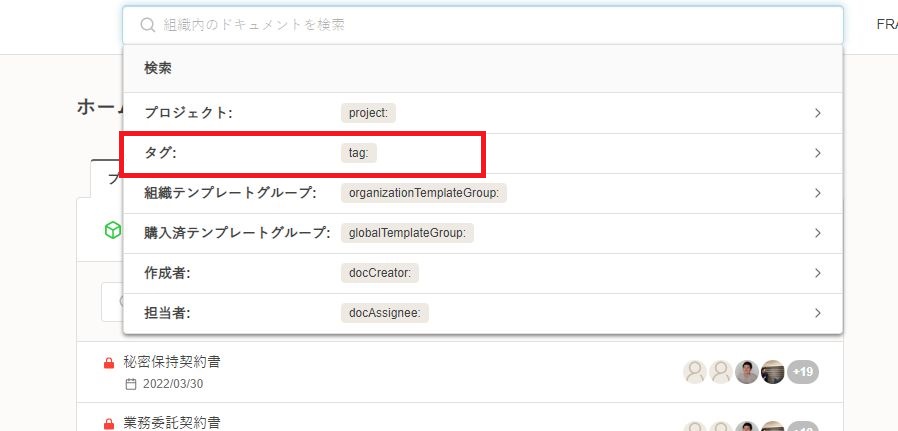The image size is (898, 431).
Task: Expand the 担当者 row chevron arrow
Action: (817, 313)
